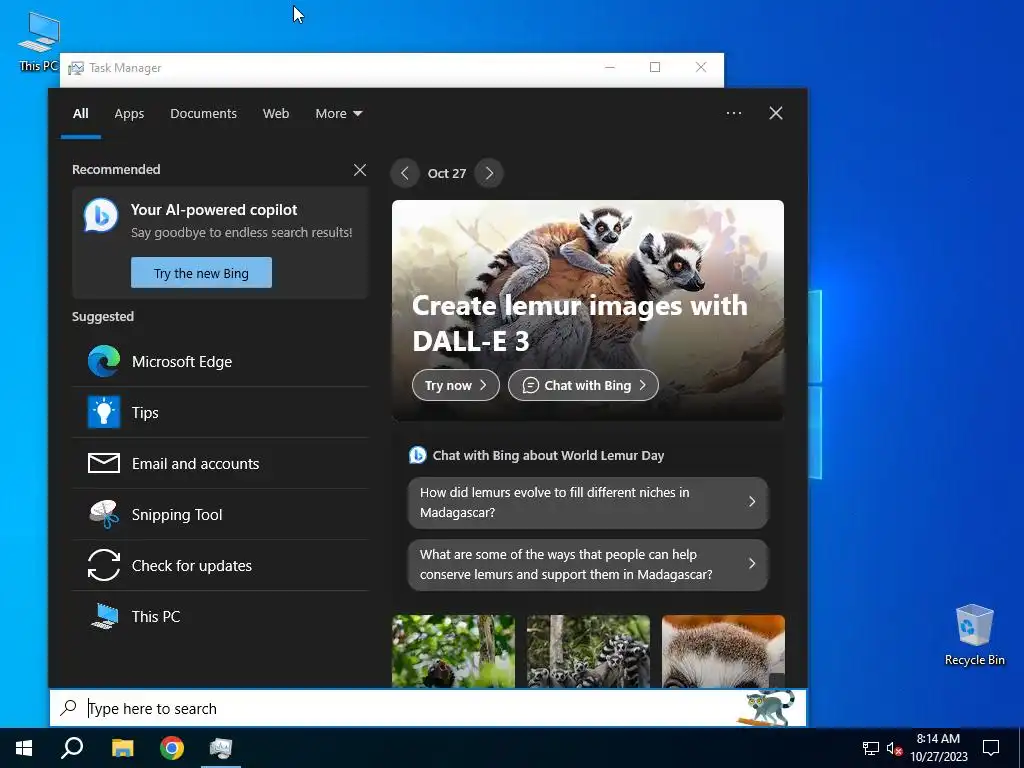Minimize the Task Manager window
This screenshot has height=768, width=1024.
[x=610, y=67]
